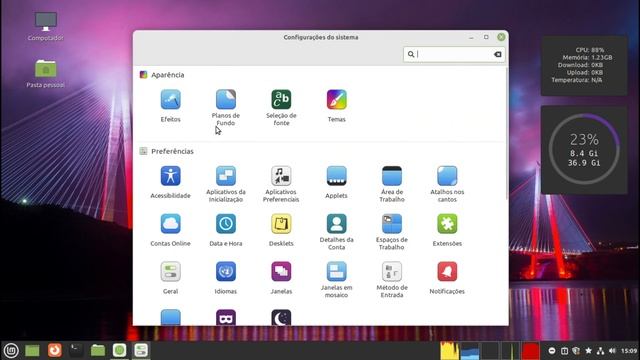Screen dimensions: 640x360
Task: Click the star tray icon
Action: coord(588,351)
